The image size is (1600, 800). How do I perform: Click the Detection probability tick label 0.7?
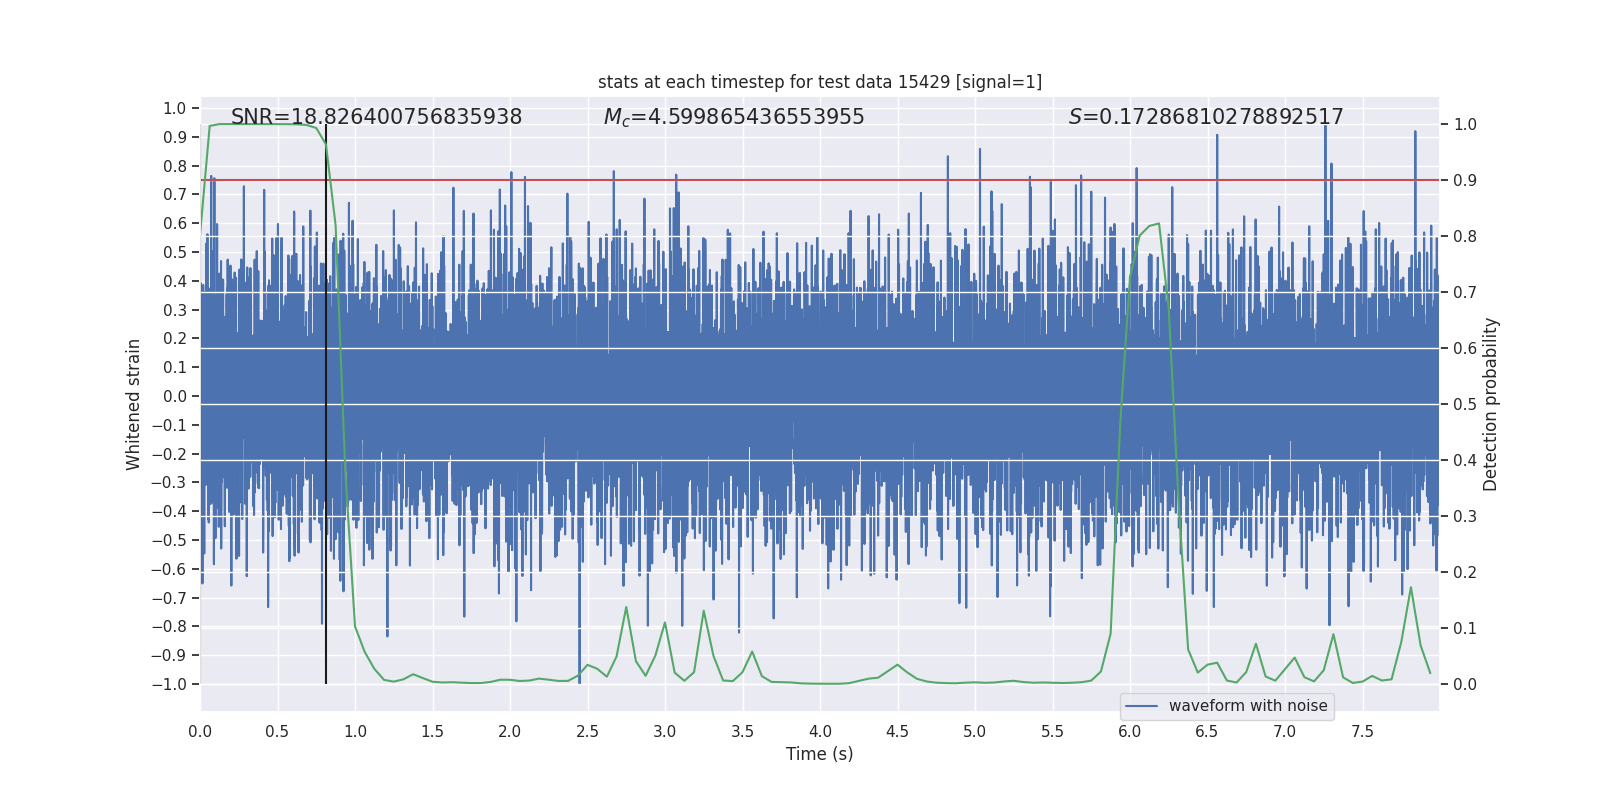point(1465,293)
